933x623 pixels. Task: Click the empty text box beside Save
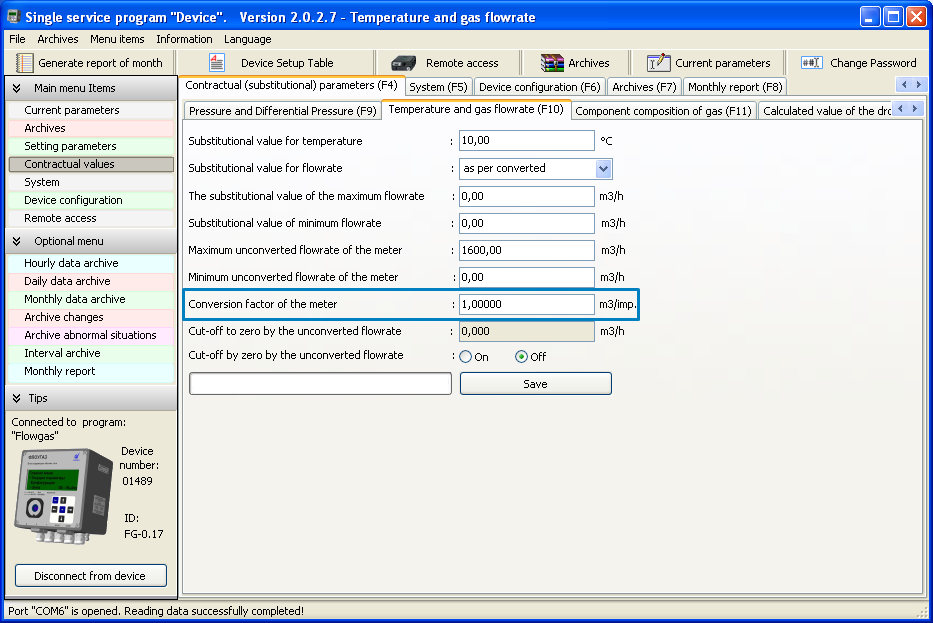pos(320,384)
